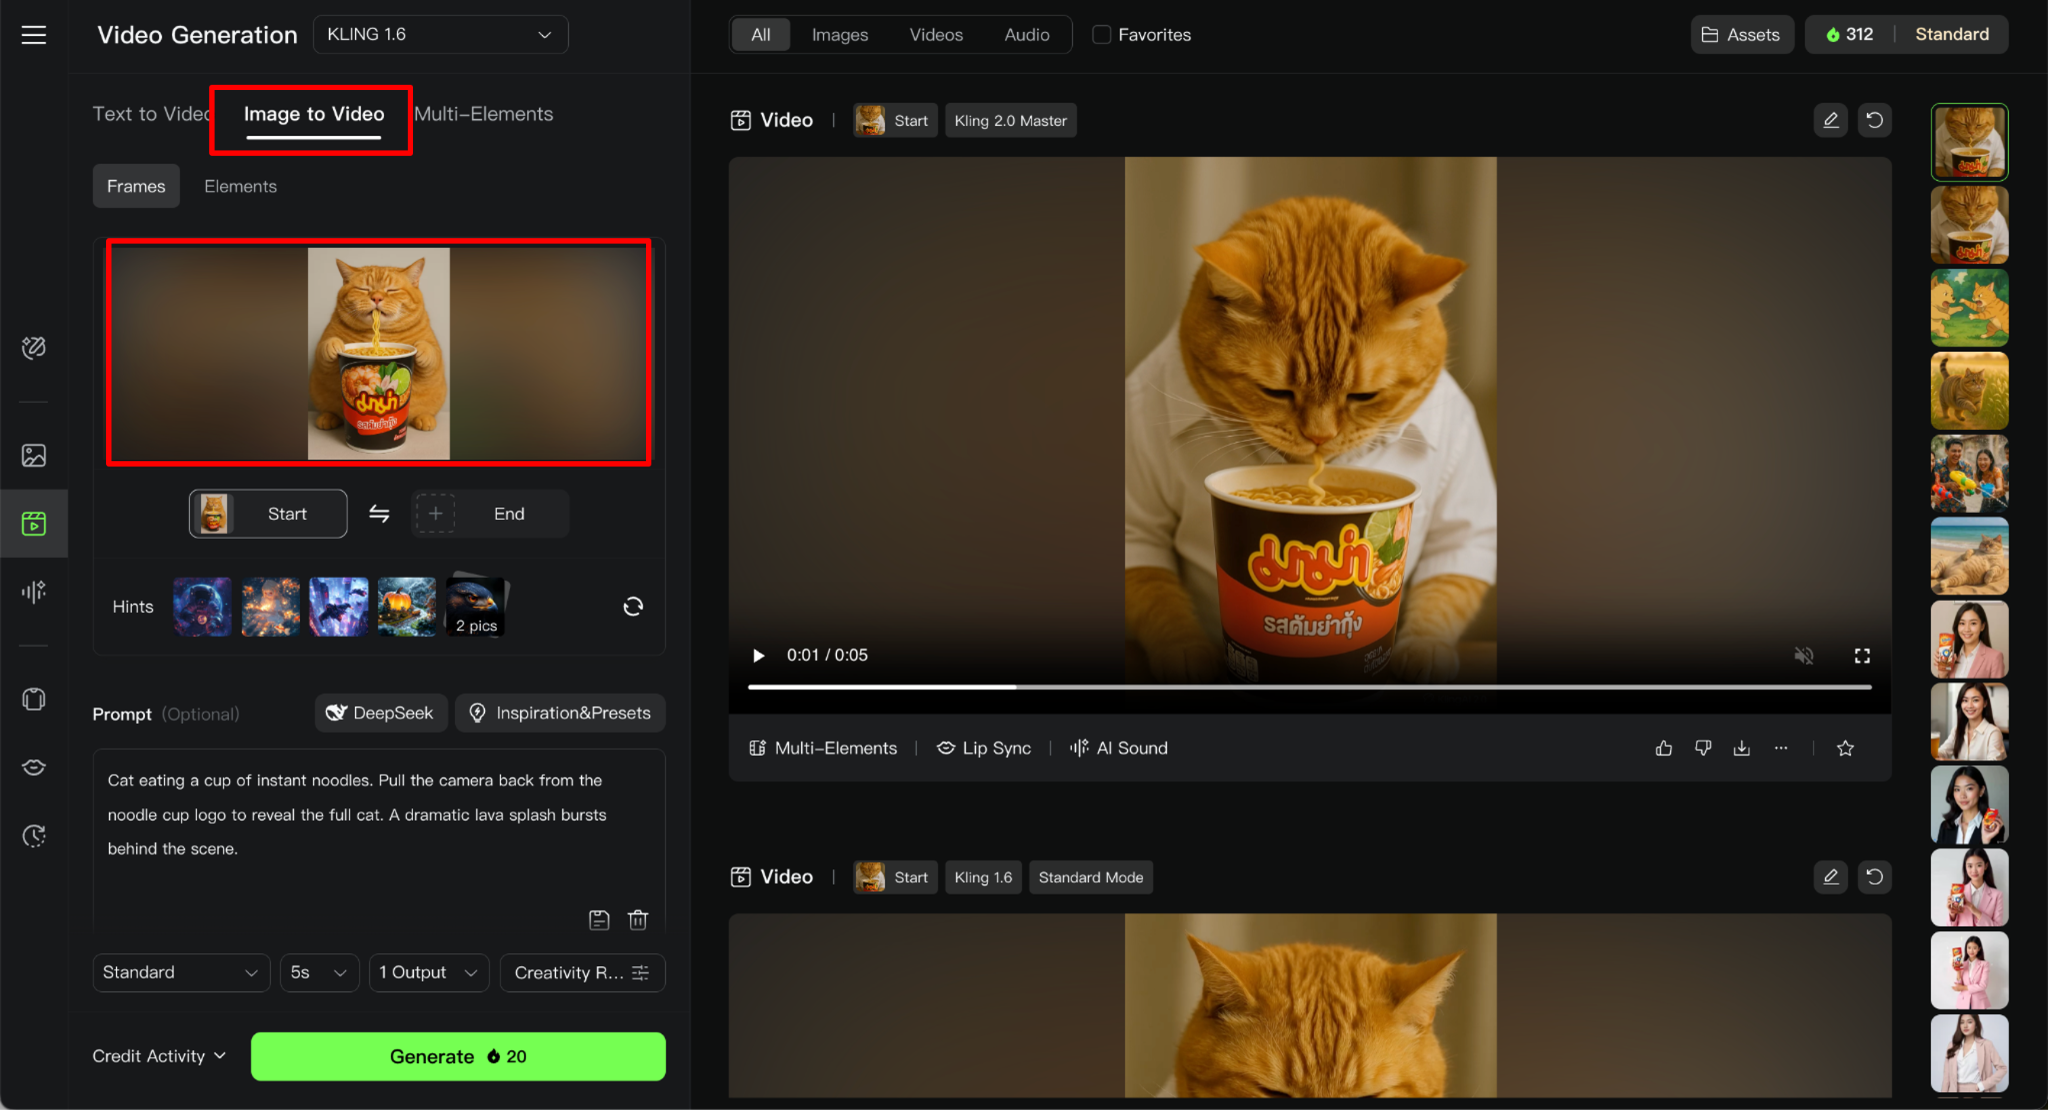The width and height of the screenshot is (2048, 1110).
Task: Filter by Images
Action: click(x=840, y=35)
